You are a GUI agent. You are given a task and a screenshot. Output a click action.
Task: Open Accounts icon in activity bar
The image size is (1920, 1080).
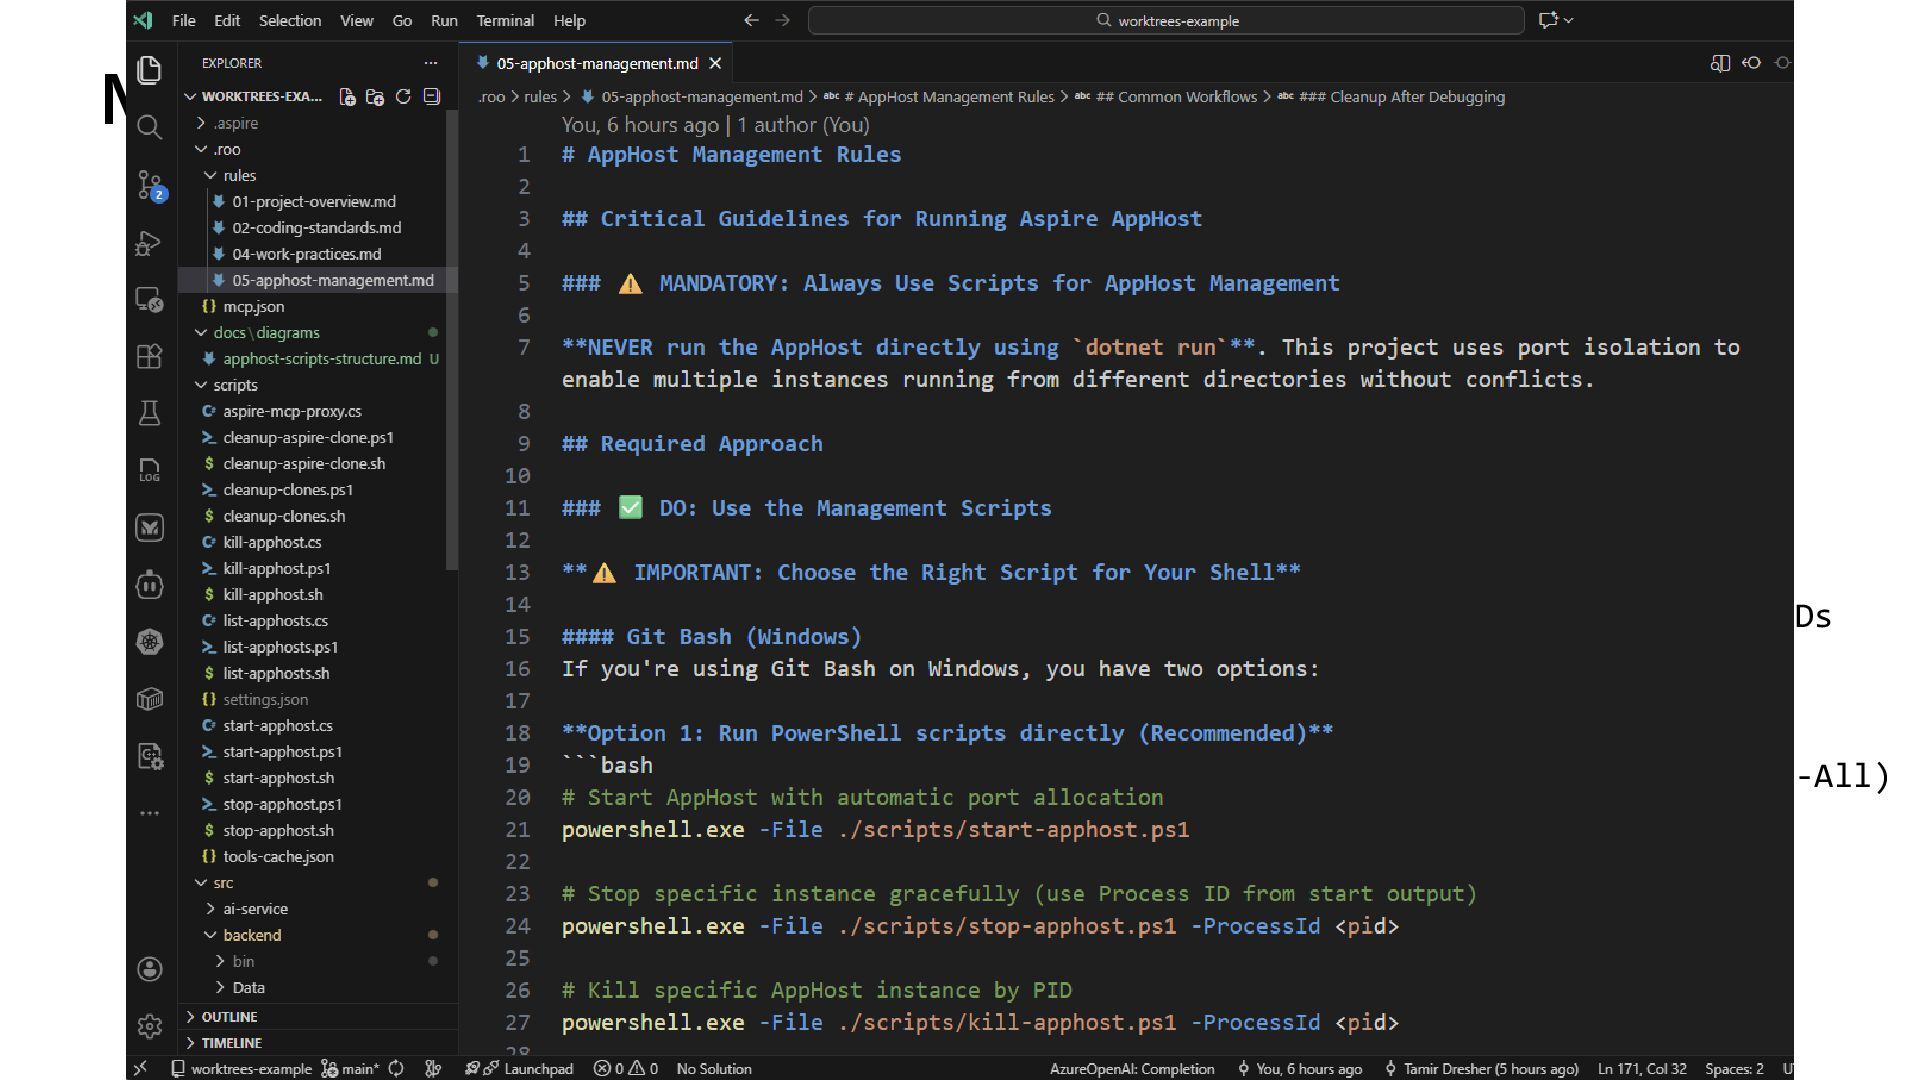tap(149, 969)
